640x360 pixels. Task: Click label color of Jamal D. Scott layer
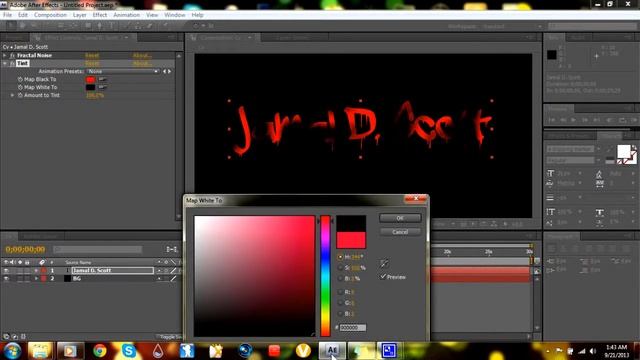(x=43, y=270)
